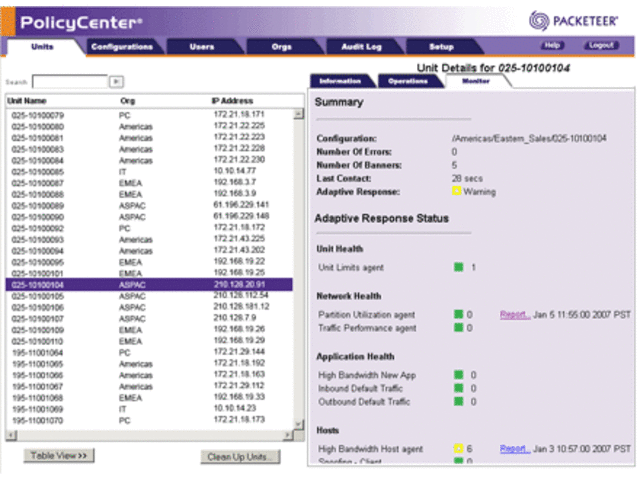Open the Configurations tab
Image resolution: width=640 pixels, height=480 pixels.
[x=121, y=46]
